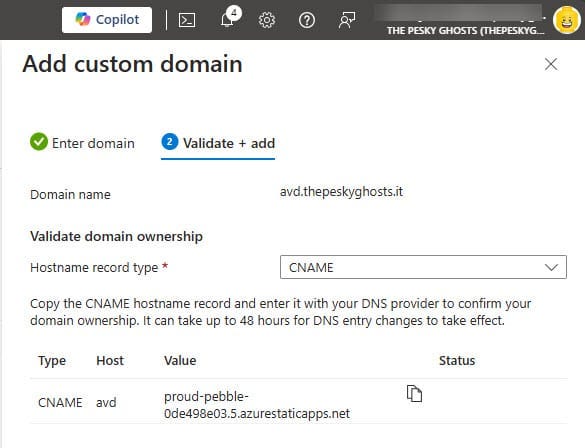
Task: Select the Validate + add tab
Action: (x=218, y=144)
